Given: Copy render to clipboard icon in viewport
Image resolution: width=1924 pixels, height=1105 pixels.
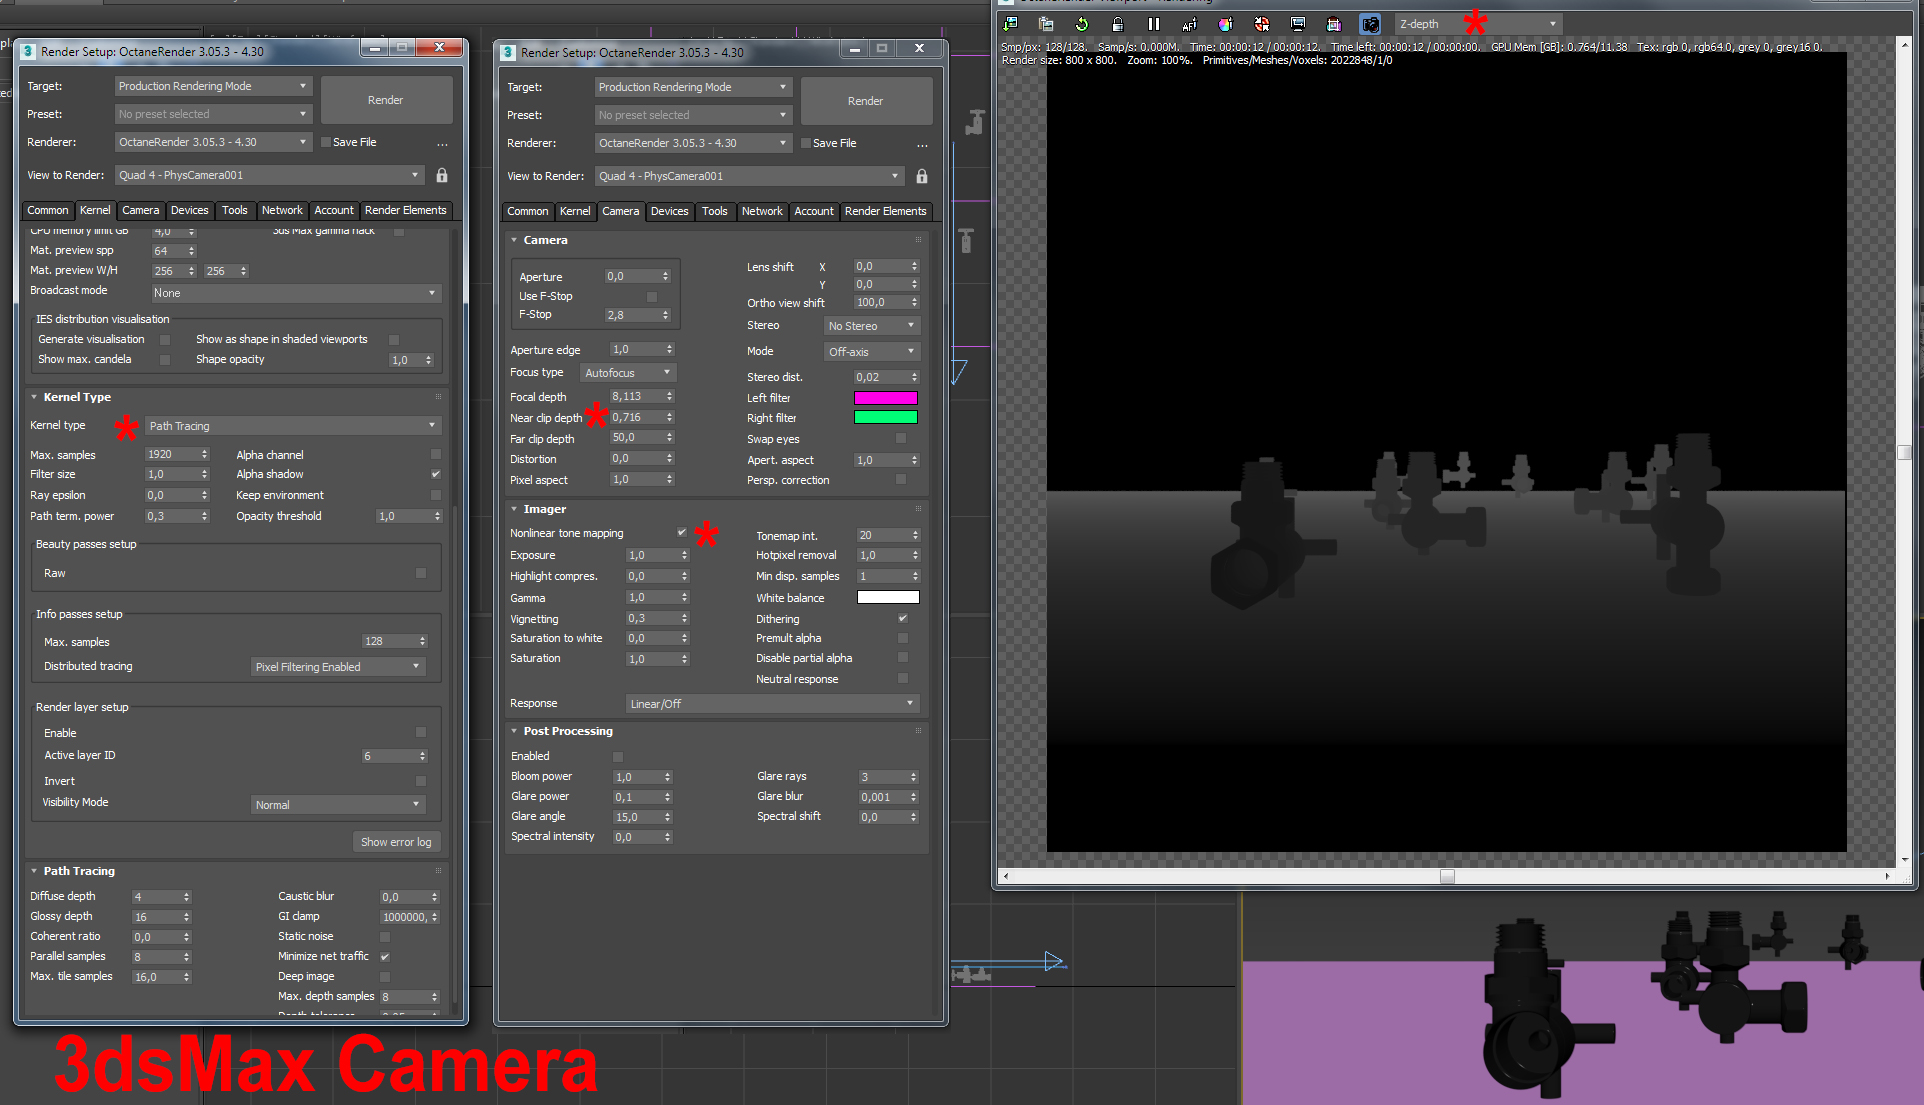Looking at the screenshot, I should [1046, 24].
